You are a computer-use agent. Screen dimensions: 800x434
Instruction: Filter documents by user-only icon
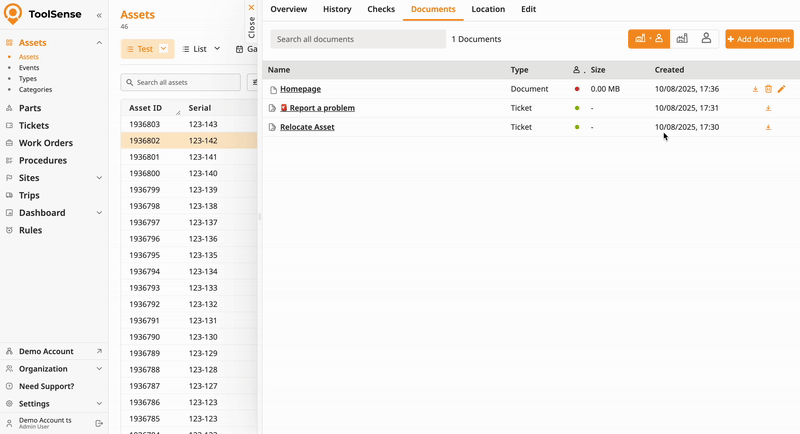[x=706, y=39]
